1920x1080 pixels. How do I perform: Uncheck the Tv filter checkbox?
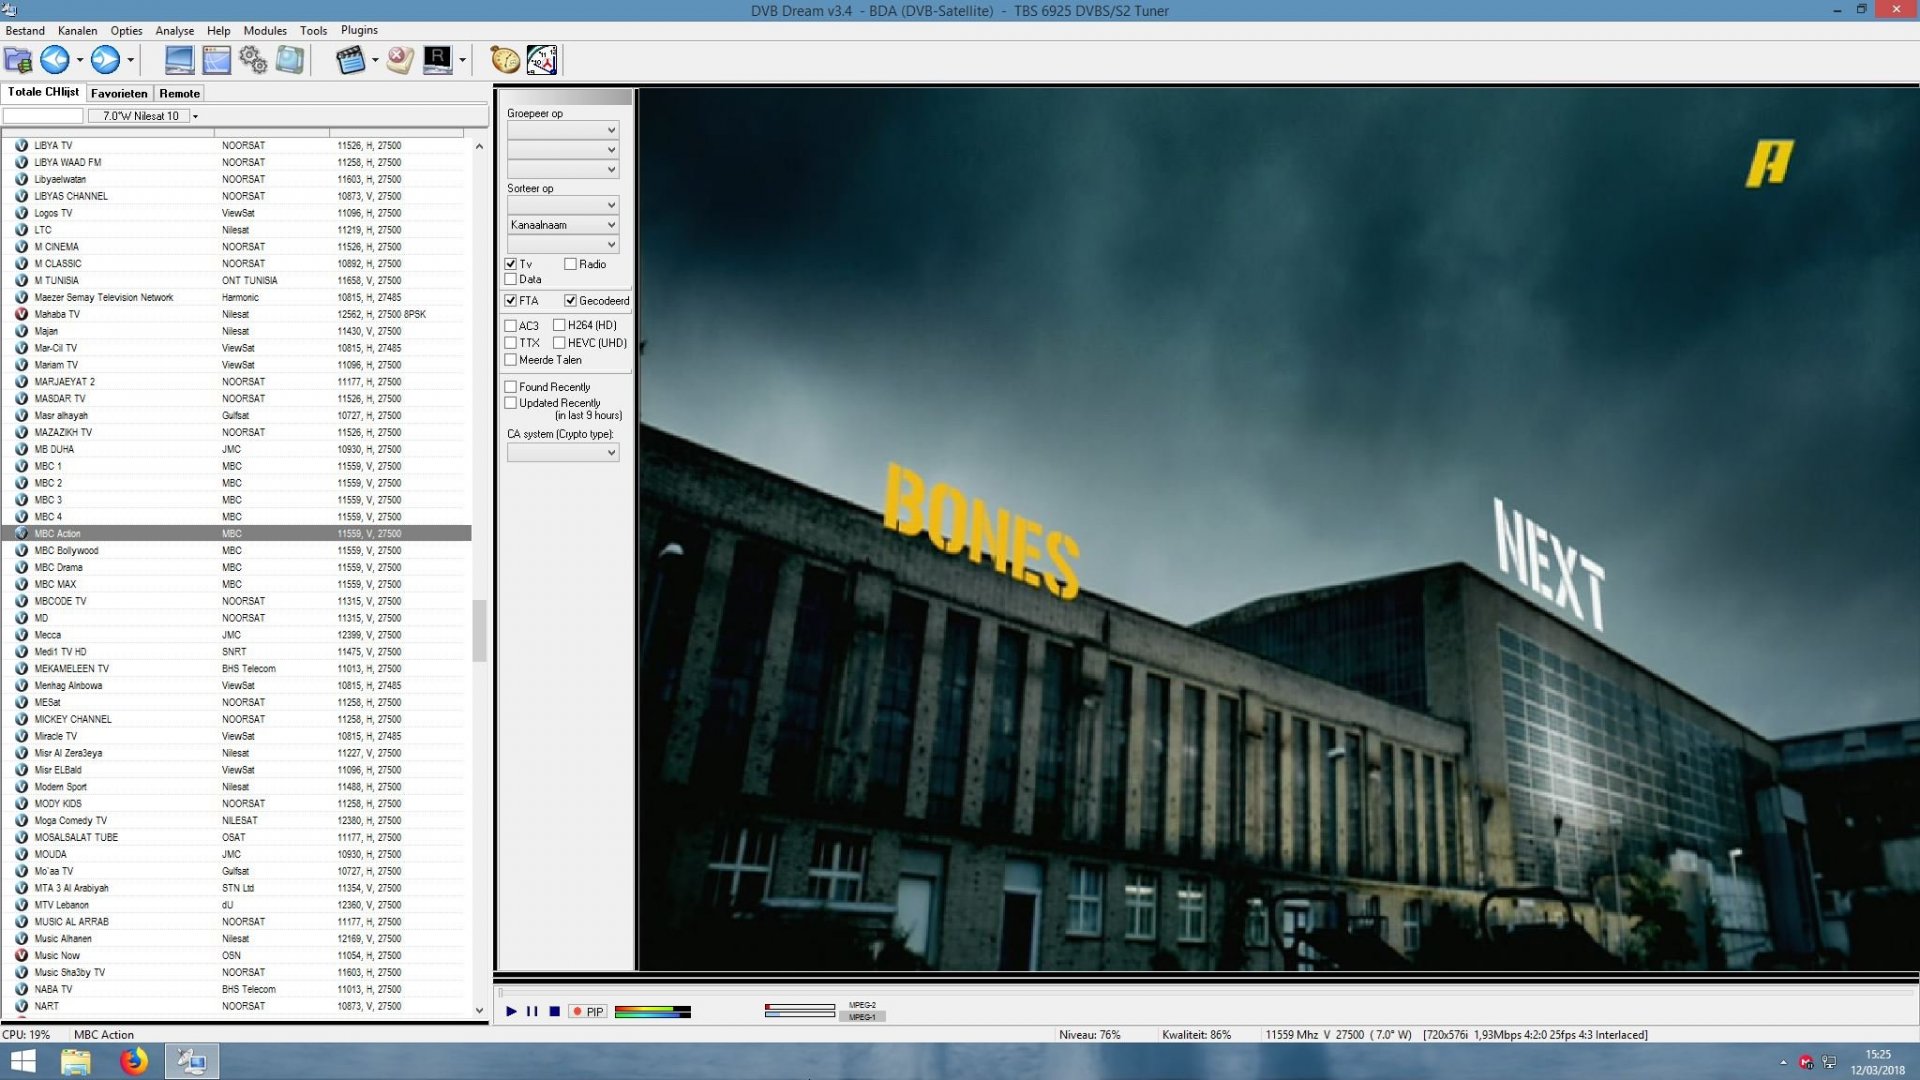click(511, 263)
